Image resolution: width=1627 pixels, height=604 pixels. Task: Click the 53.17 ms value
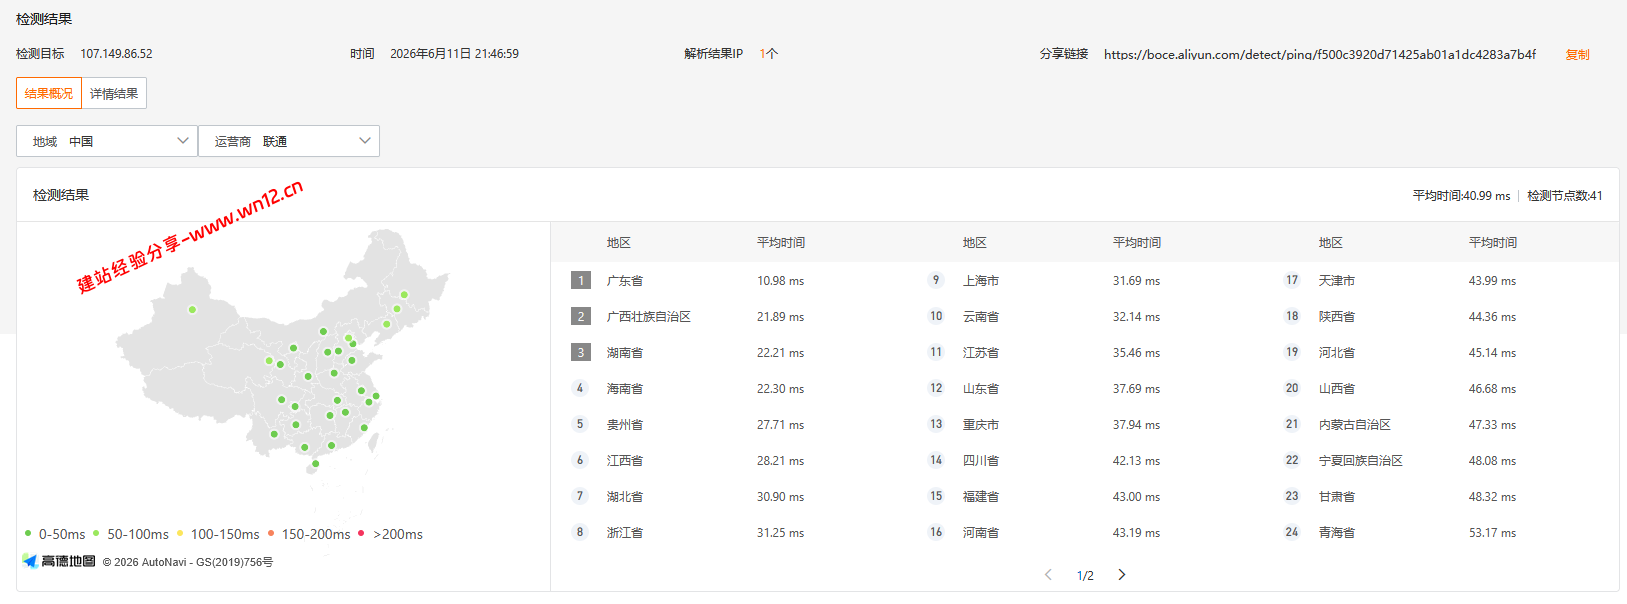click(x=1492, y=533)
